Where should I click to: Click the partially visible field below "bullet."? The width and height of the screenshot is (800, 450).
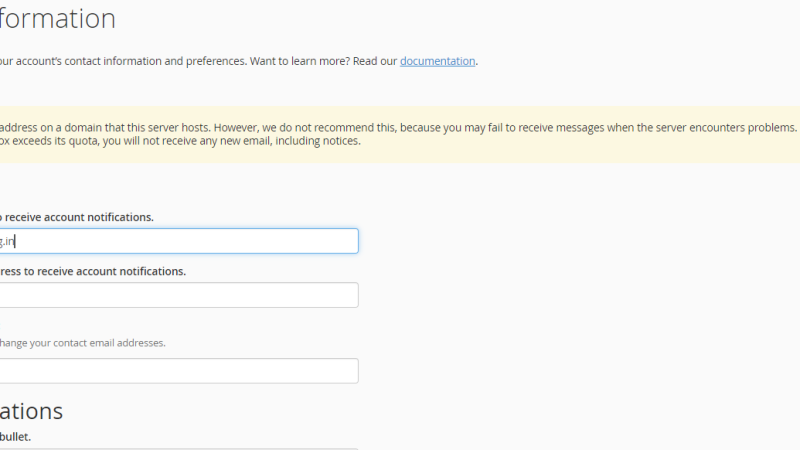tap(179, 448)
